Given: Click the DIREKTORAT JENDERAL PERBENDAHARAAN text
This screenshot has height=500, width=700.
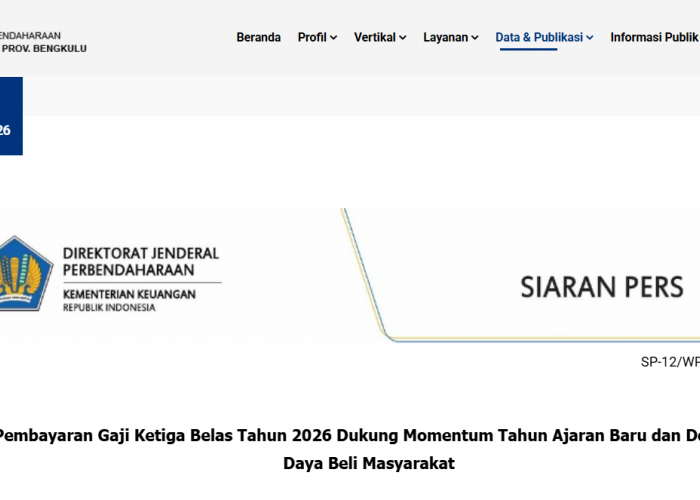Looking at the screenshot, I should click(x=141, y=262).
